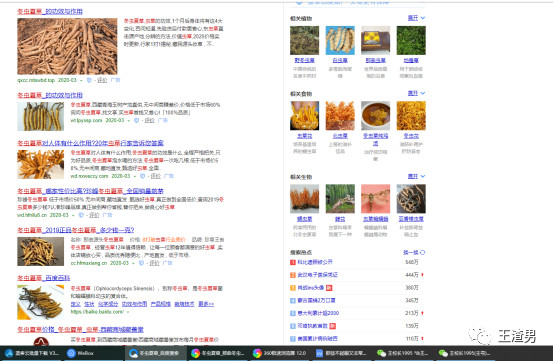
Task: Open the 虫草蝙蝠蛾 link under 相关生物
Action: [x=376, y=219]
